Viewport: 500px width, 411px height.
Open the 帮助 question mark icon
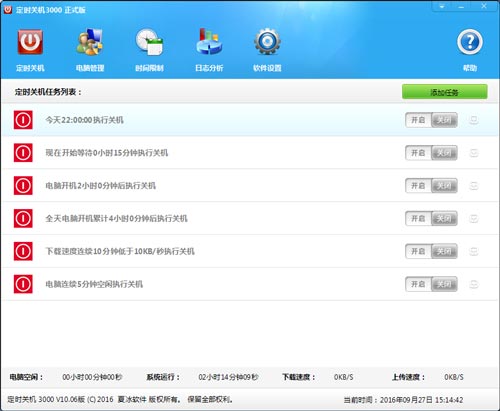[x=470, y=42]
